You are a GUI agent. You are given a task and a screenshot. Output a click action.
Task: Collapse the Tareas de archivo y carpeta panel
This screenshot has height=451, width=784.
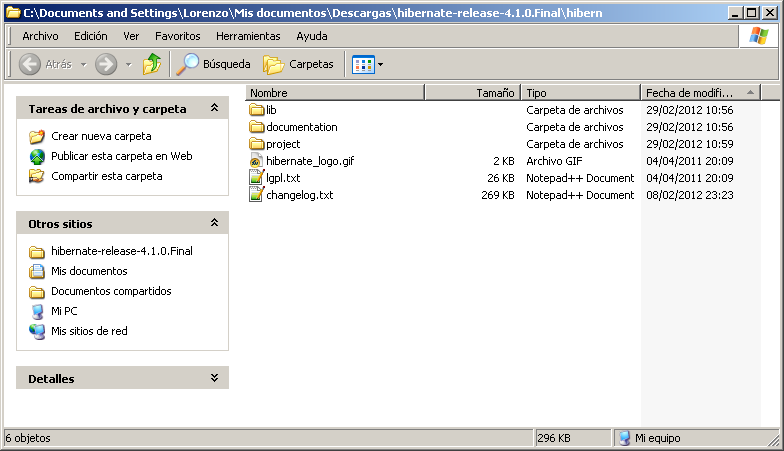[x=213, y=108]
